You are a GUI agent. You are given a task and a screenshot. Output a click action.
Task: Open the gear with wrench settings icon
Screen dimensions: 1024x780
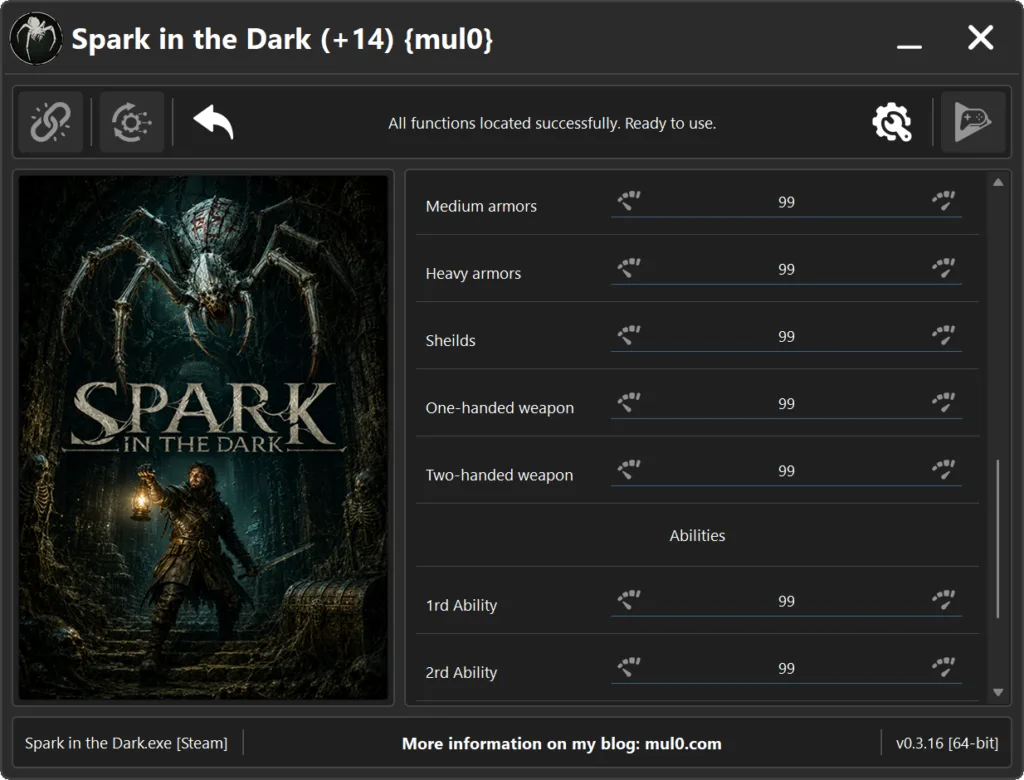point(892,122)
